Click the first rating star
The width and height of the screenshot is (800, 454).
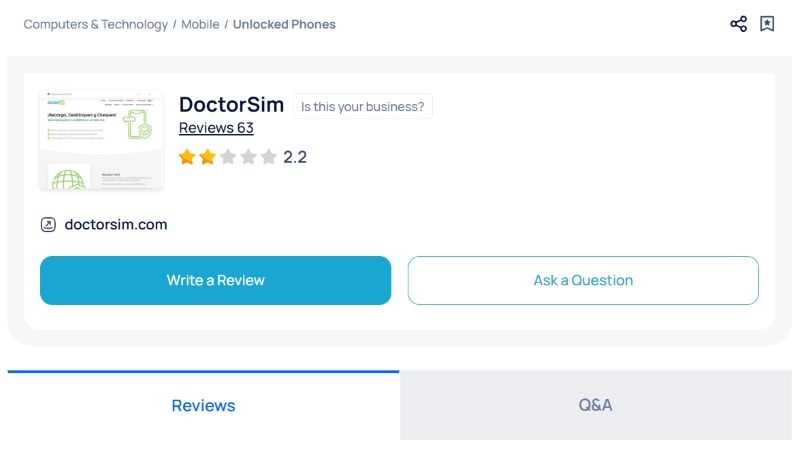[187, 157]
